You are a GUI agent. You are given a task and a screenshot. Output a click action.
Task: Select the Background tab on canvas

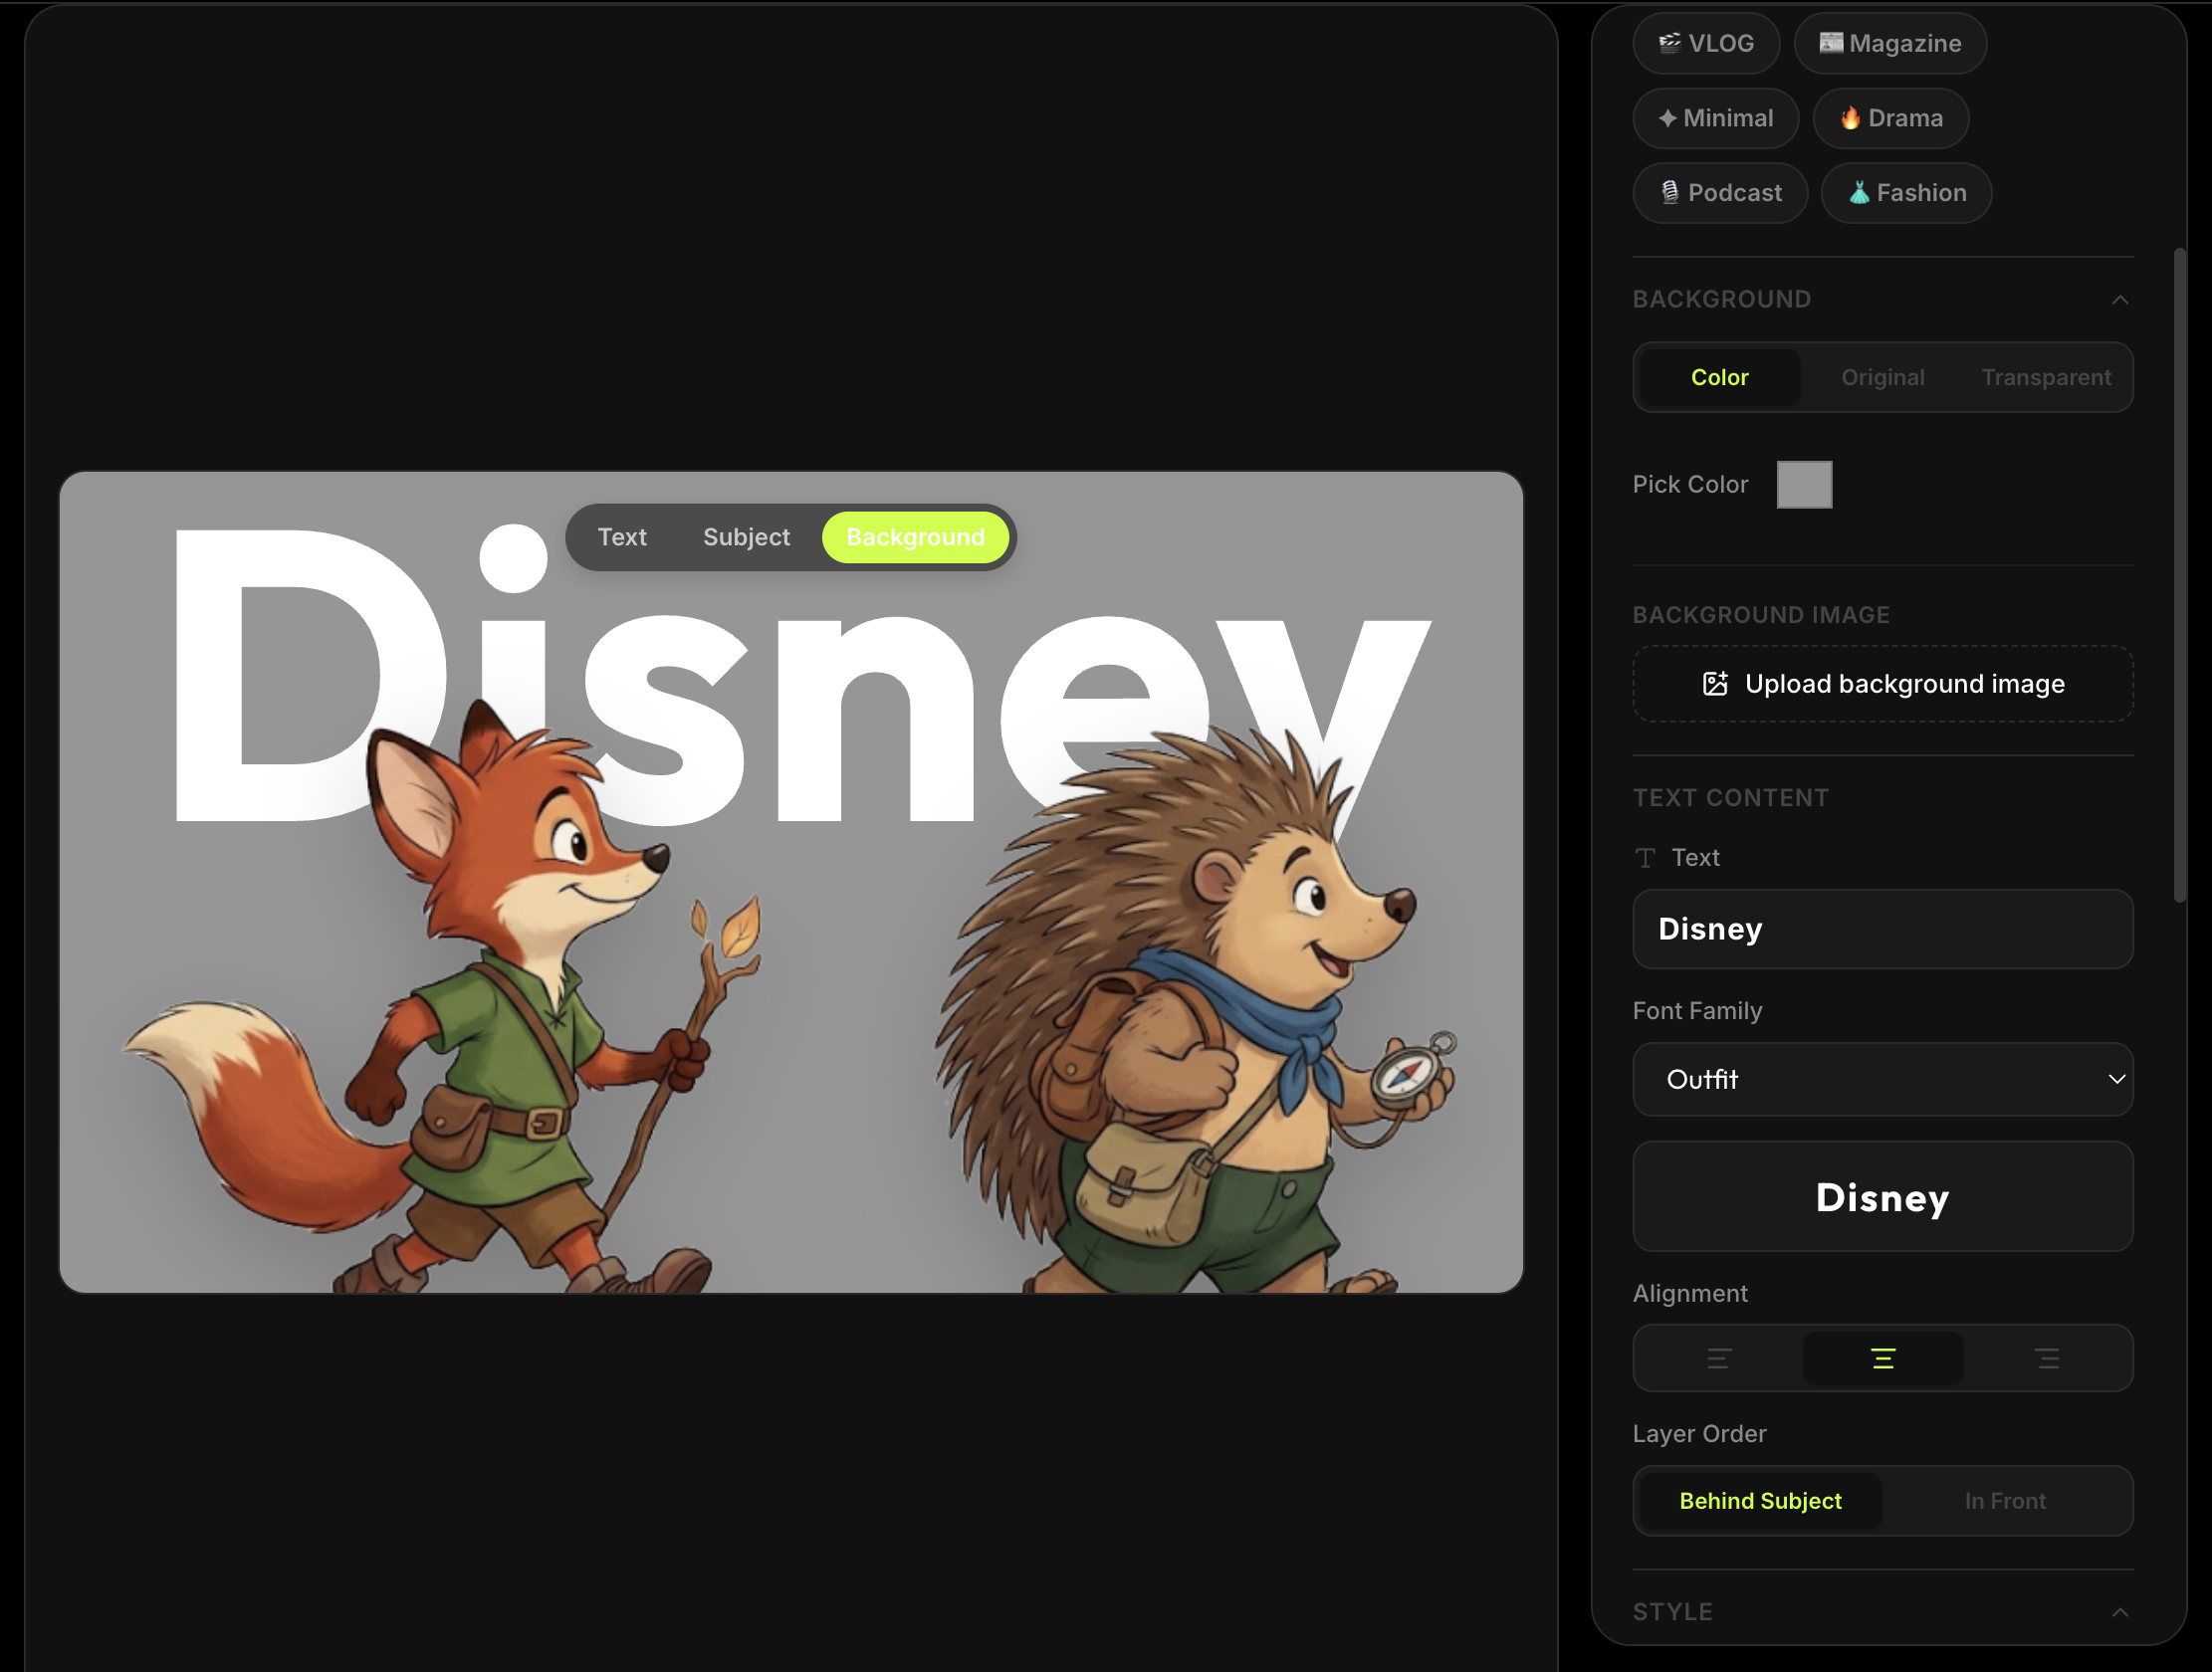[x=915, y=537]
